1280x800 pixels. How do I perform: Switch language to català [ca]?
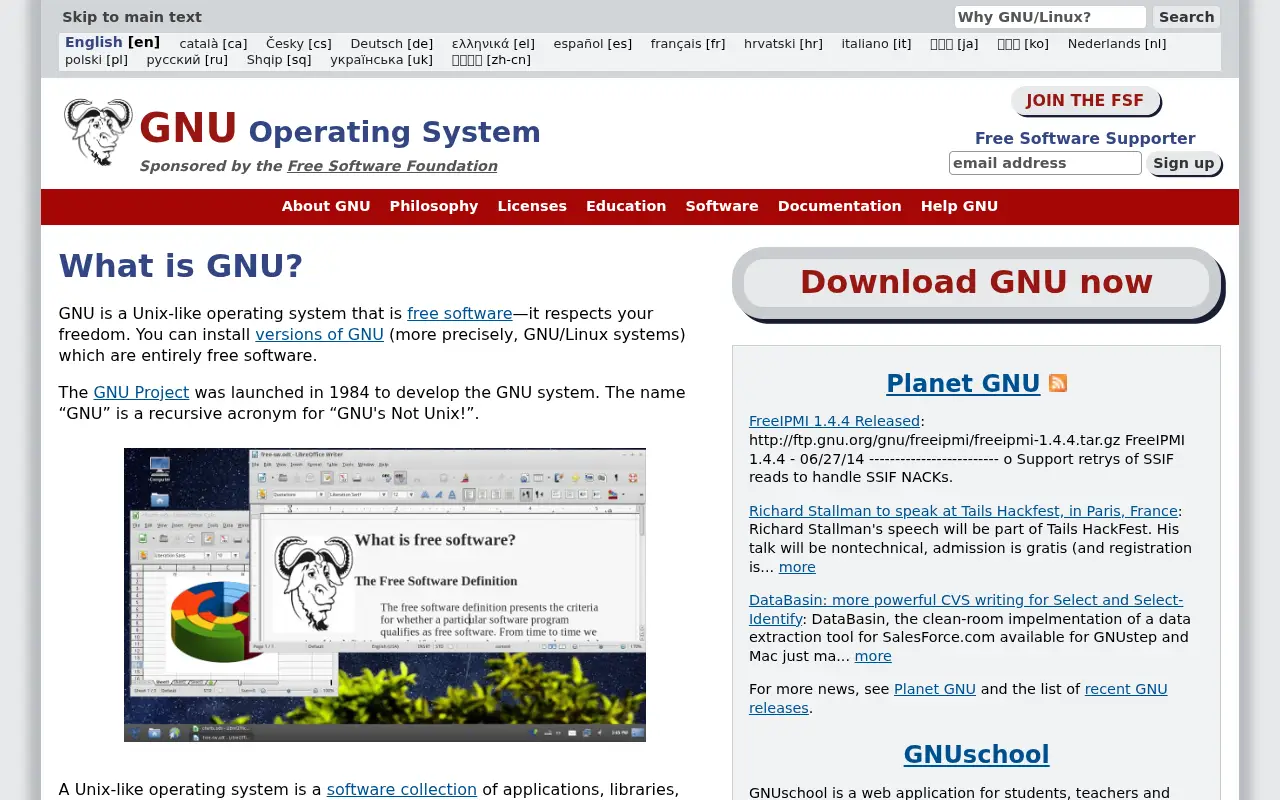pyautogui.click(x=213, y=44)
